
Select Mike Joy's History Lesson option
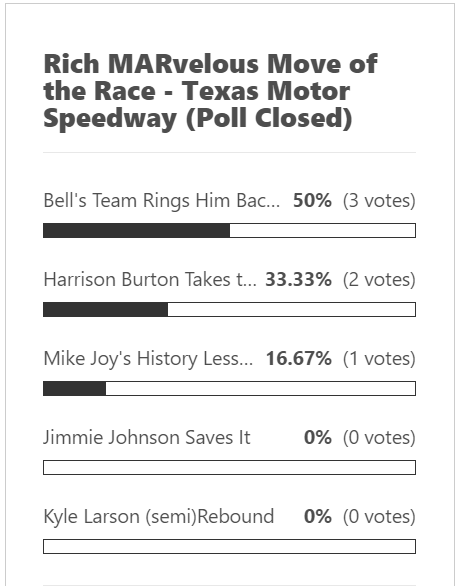tap(148, 359)
